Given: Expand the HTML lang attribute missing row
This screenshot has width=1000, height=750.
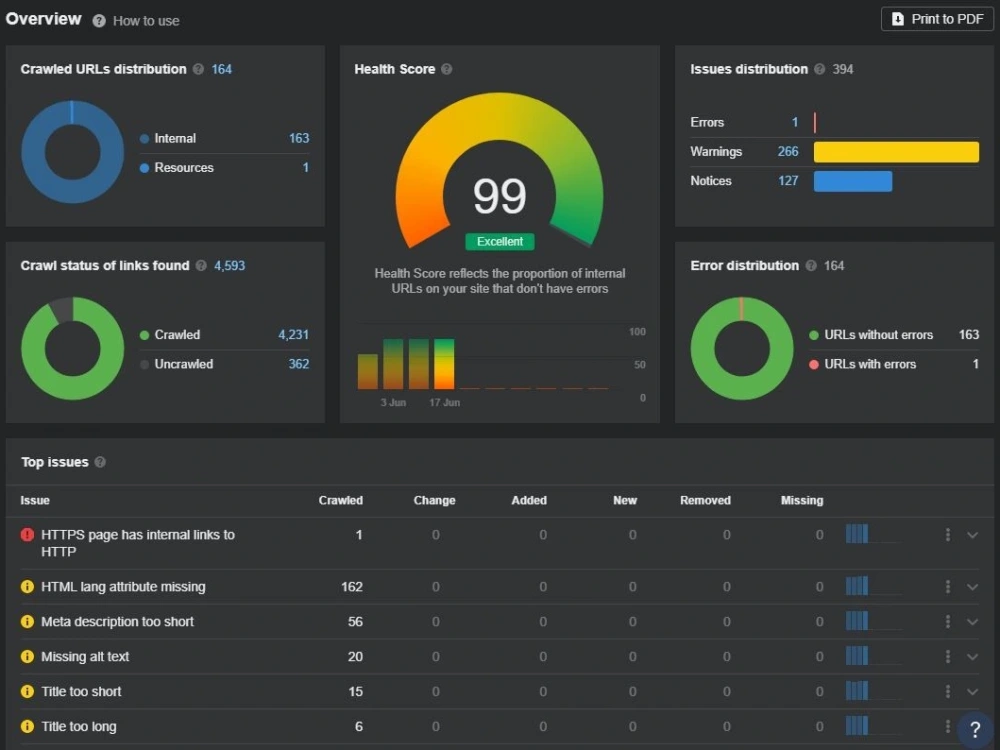Looking at the screenshot, I should [x=972, y=587].
